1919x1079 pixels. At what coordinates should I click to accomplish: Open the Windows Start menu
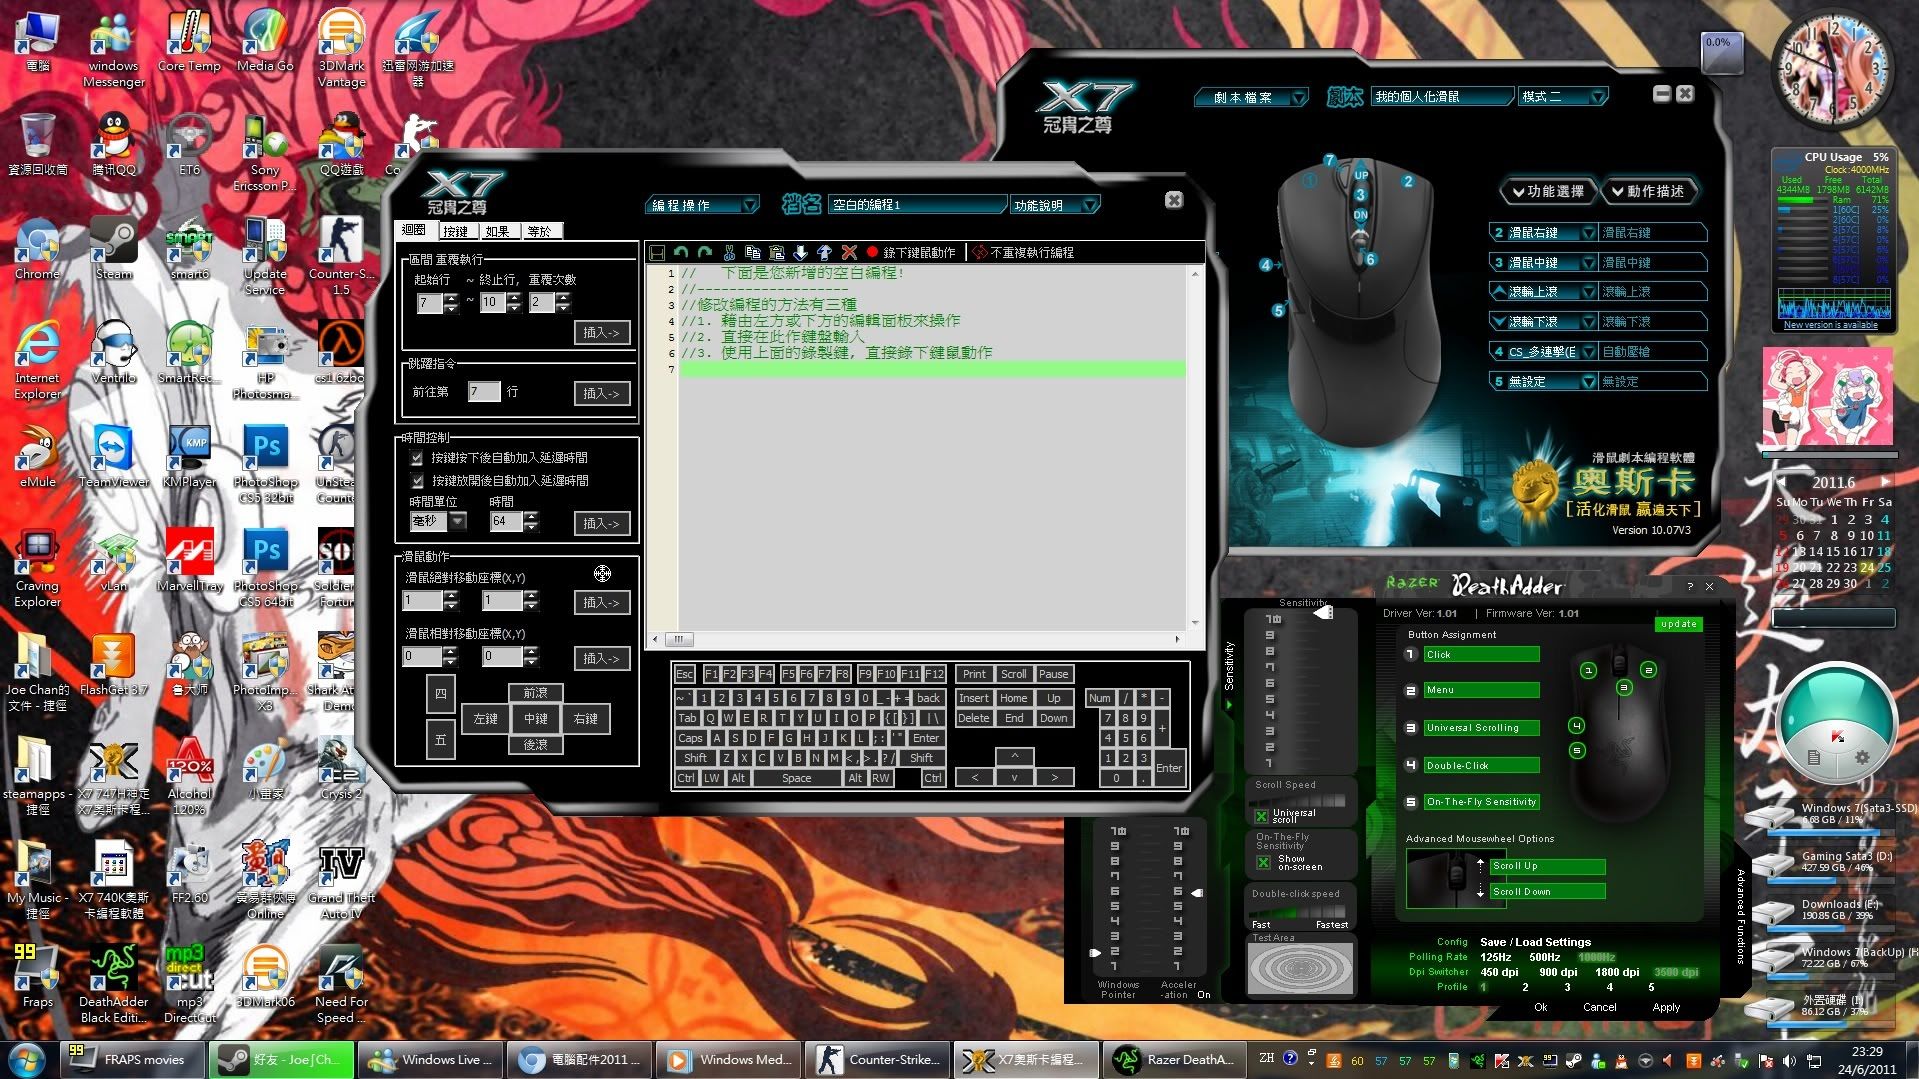tap(27, 1059)
